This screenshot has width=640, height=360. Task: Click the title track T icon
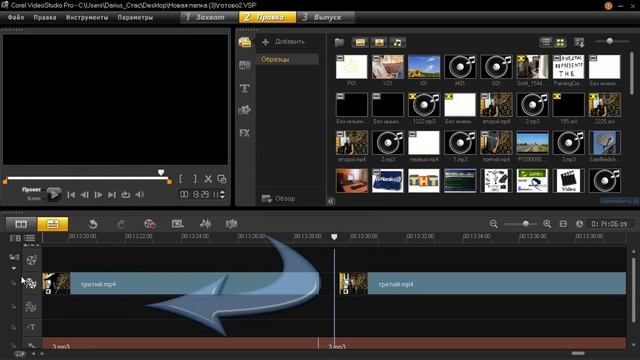(31, 327)
